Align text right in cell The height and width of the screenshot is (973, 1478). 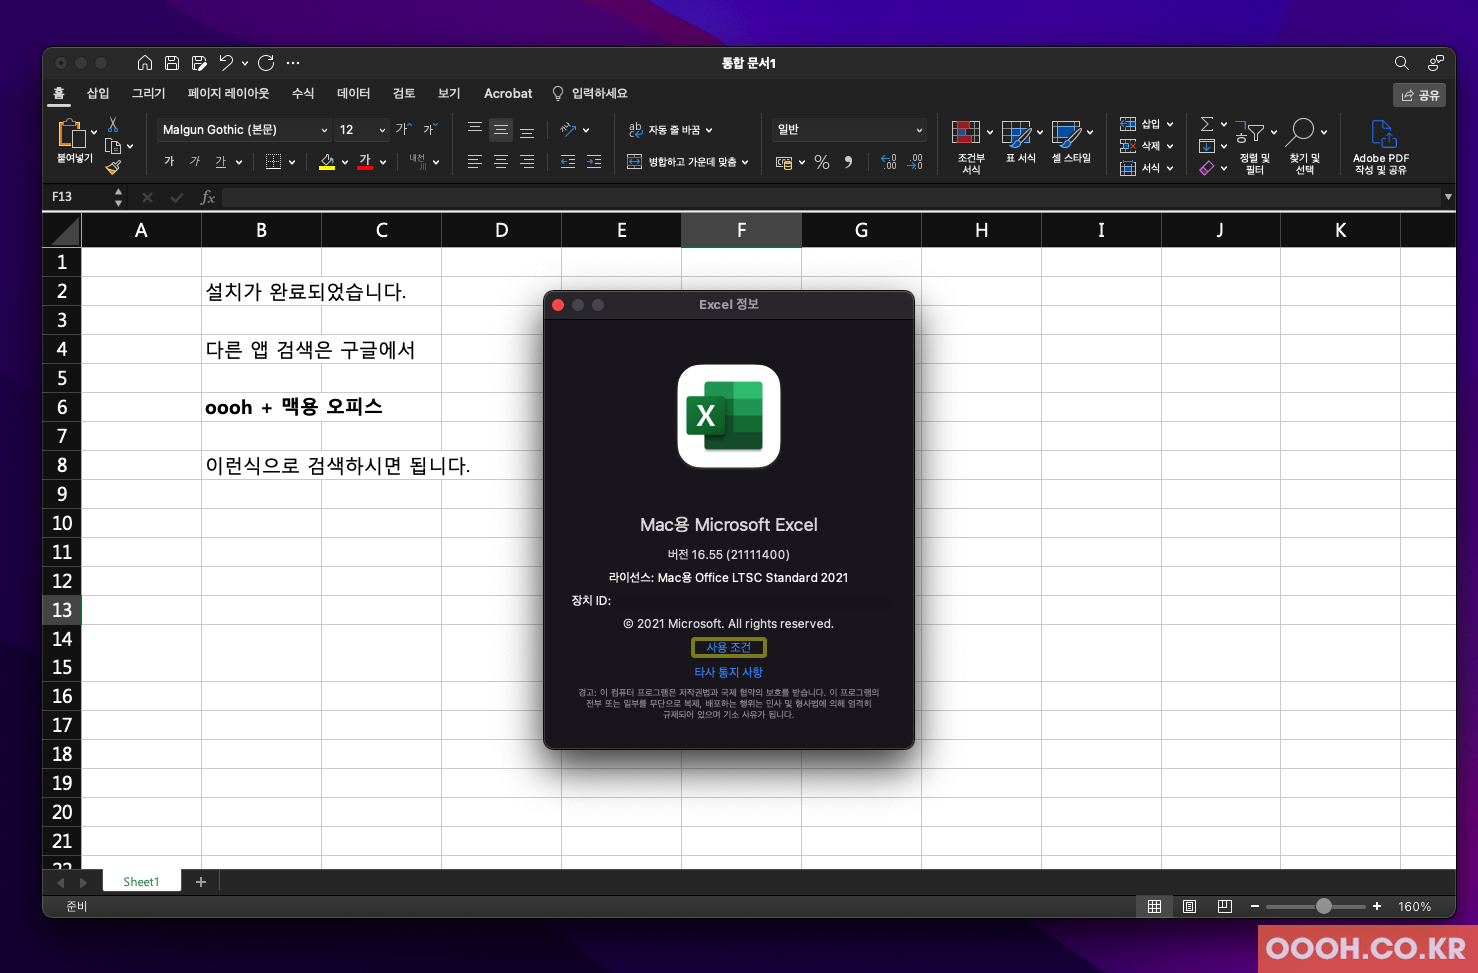[x=527, y=161]
